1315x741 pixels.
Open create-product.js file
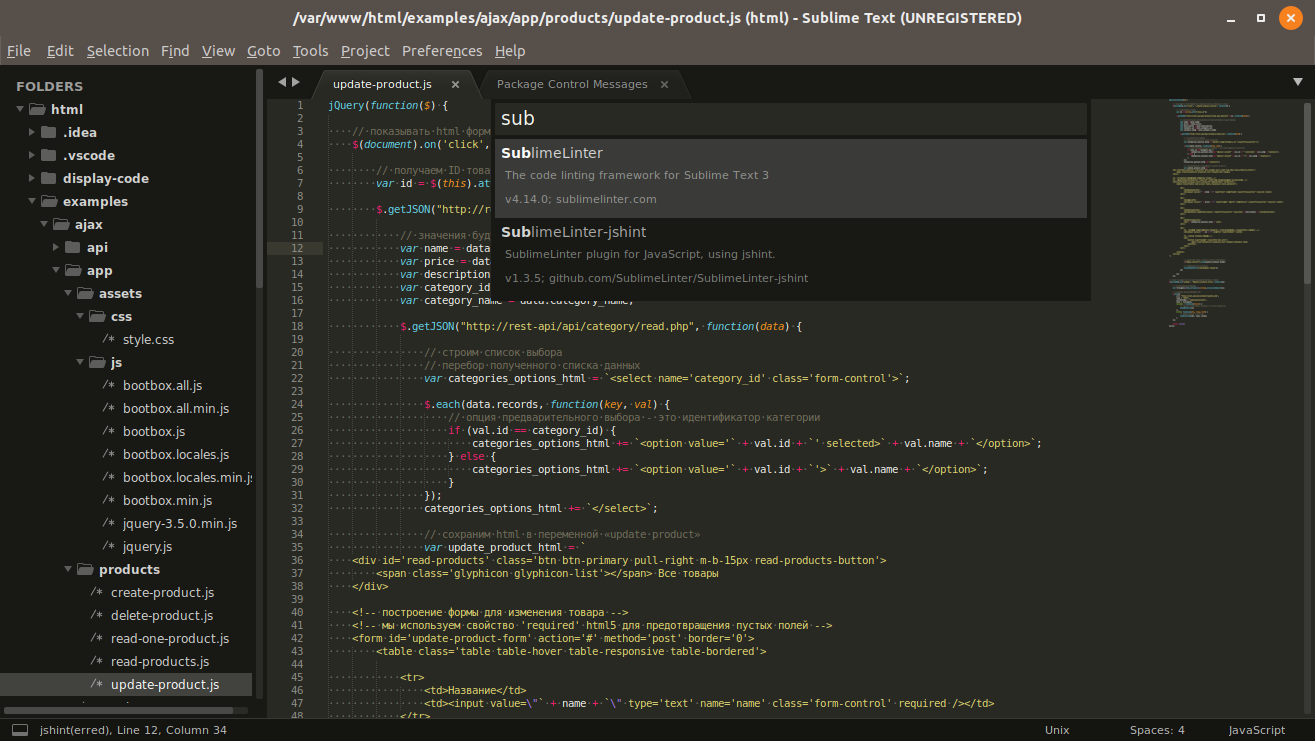(162, 592)
